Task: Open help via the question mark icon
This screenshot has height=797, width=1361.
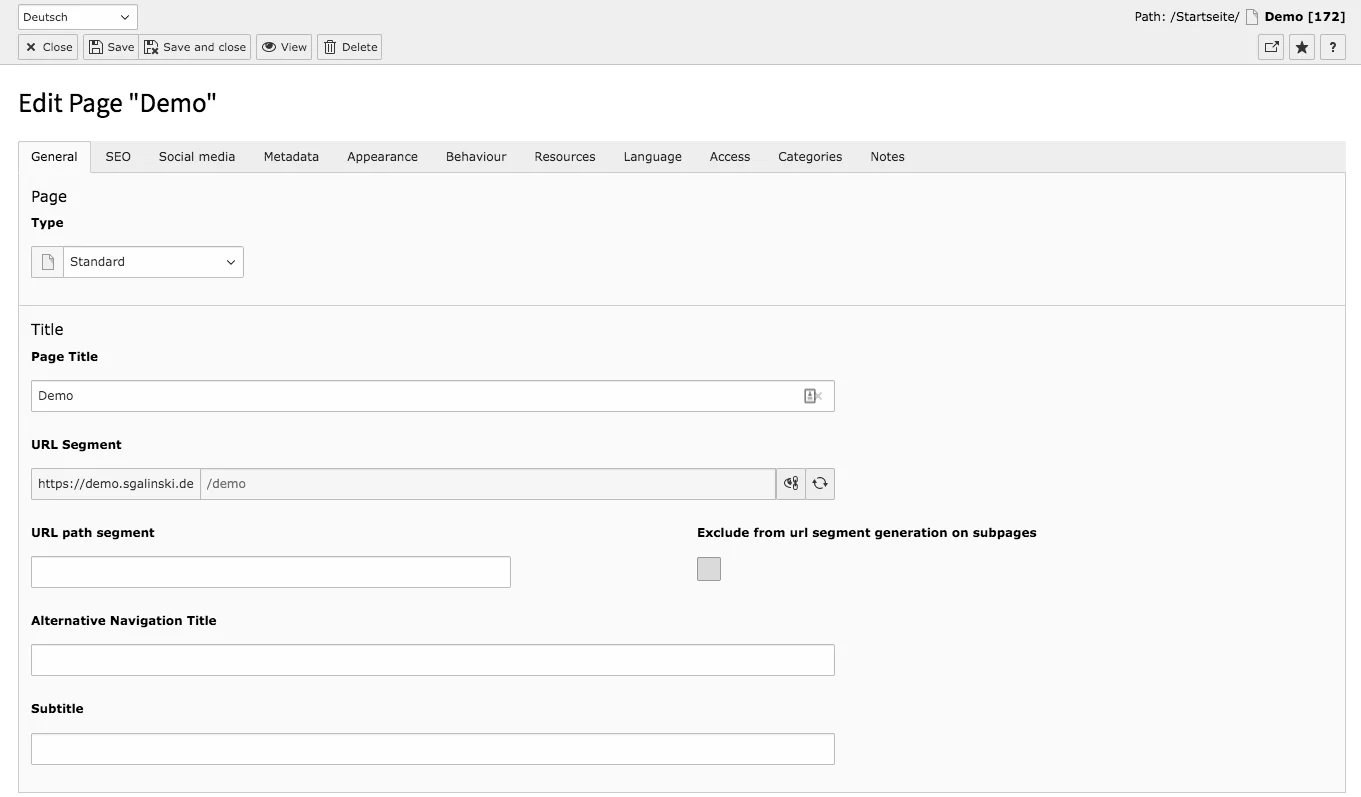Action: coord(1332,46)
